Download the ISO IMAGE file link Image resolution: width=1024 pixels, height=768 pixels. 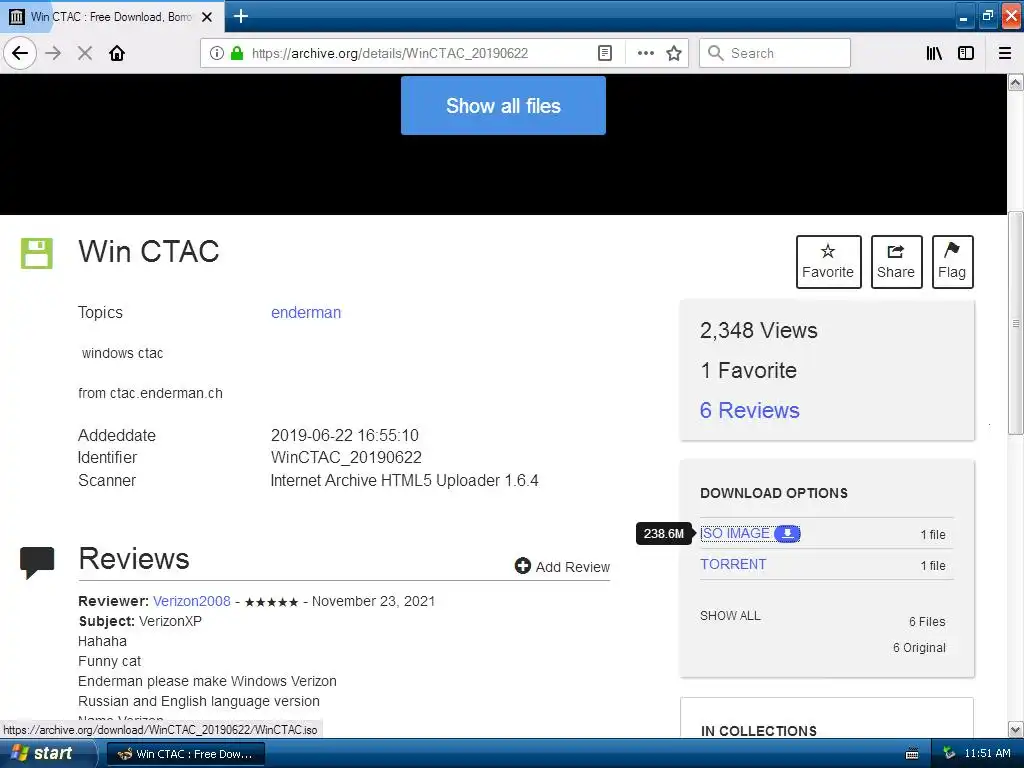(735, 534)
